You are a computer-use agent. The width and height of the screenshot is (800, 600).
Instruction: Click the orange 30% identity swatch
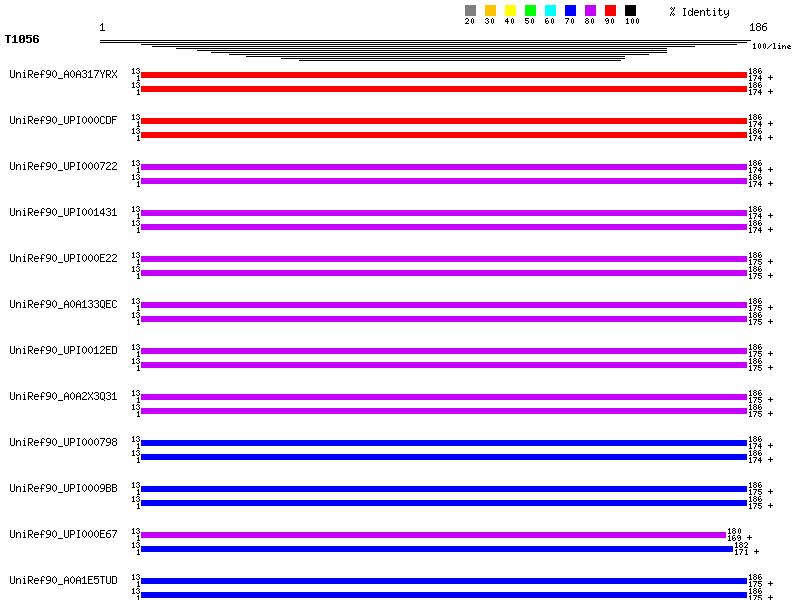(x=490, y=11)
